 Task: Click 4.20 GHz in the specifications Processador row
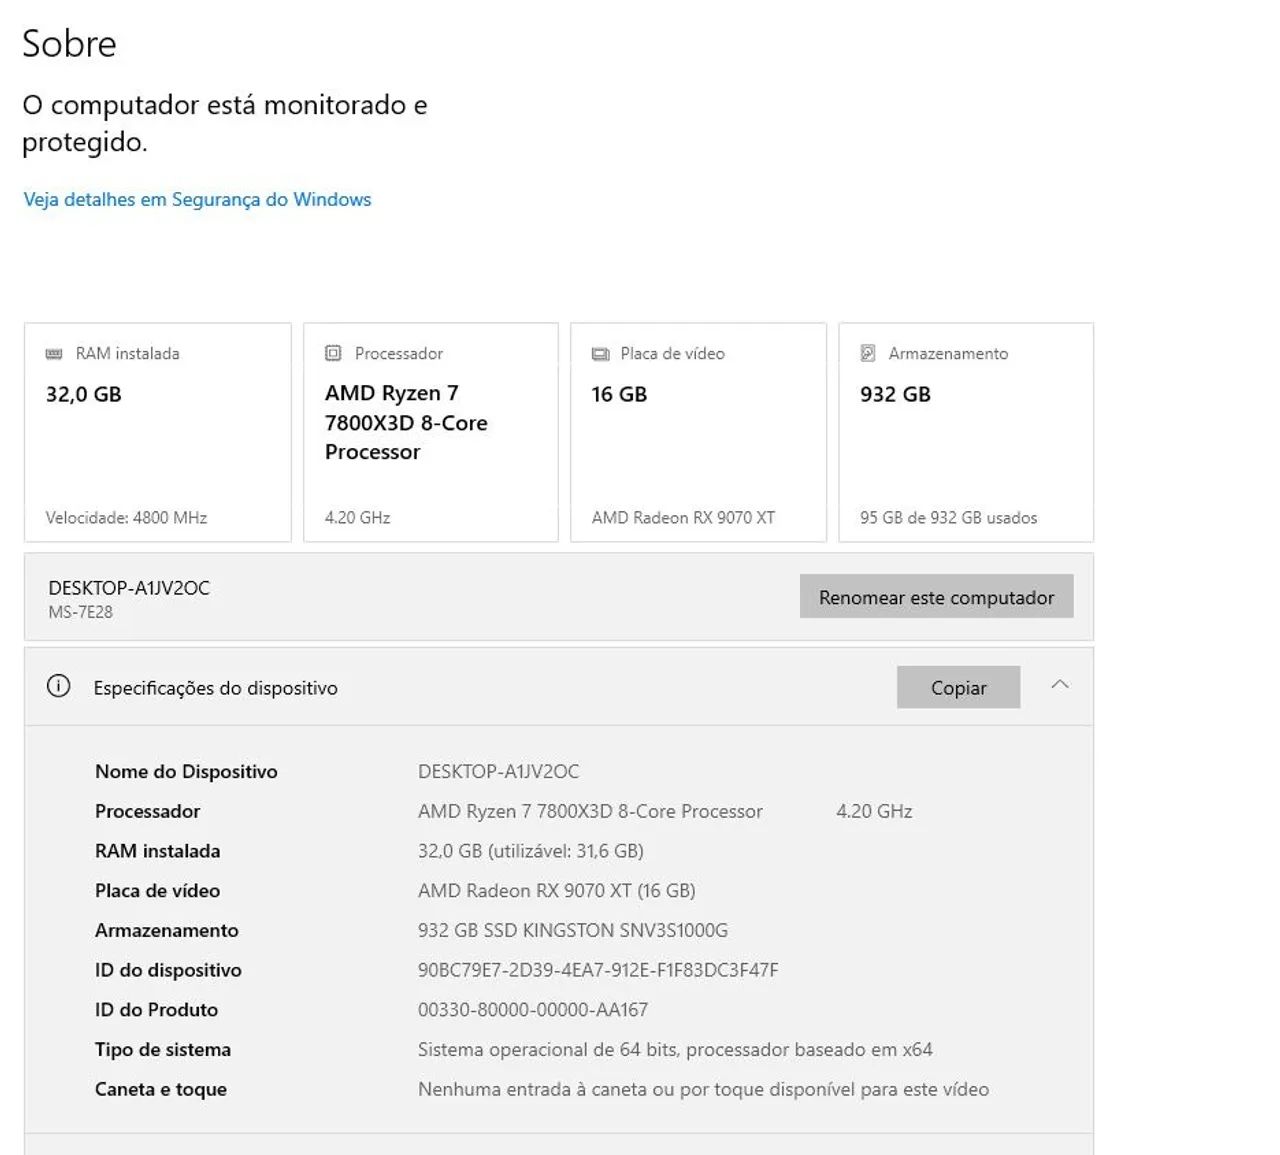(x=874, y=811)
